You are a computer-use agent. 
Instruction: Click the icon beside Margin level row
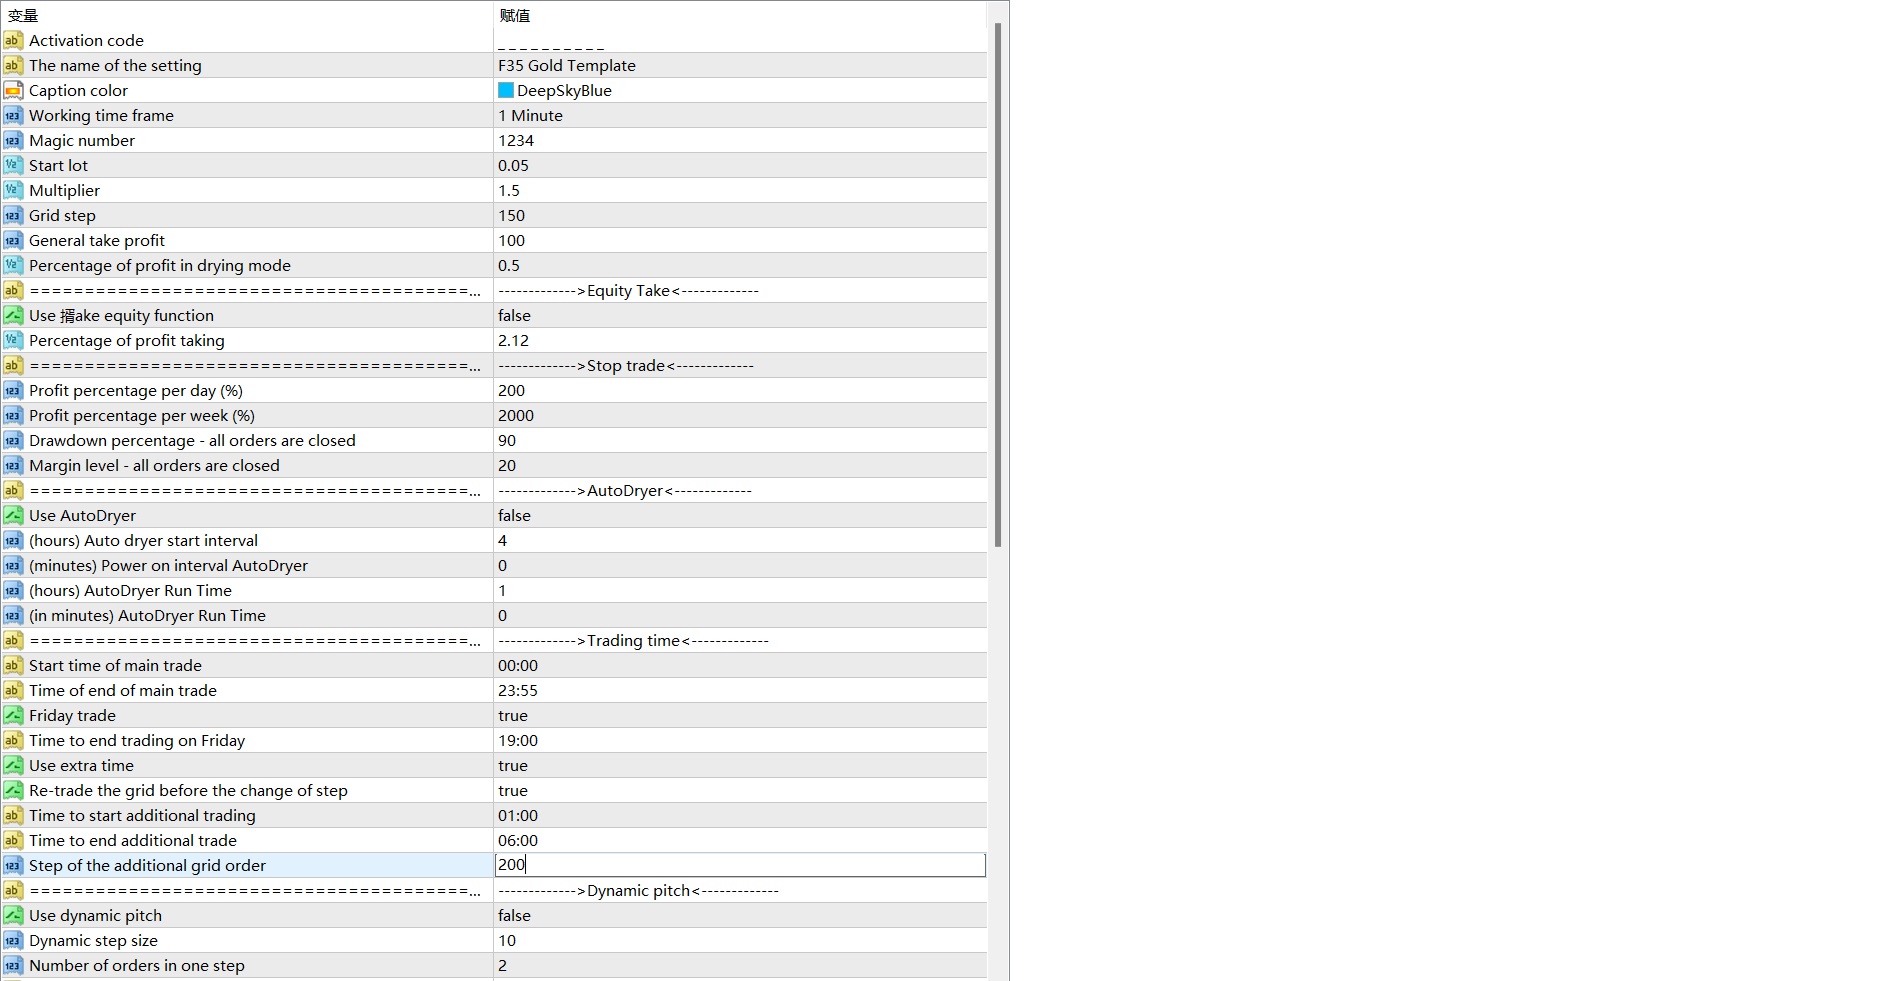click(13, 465)
